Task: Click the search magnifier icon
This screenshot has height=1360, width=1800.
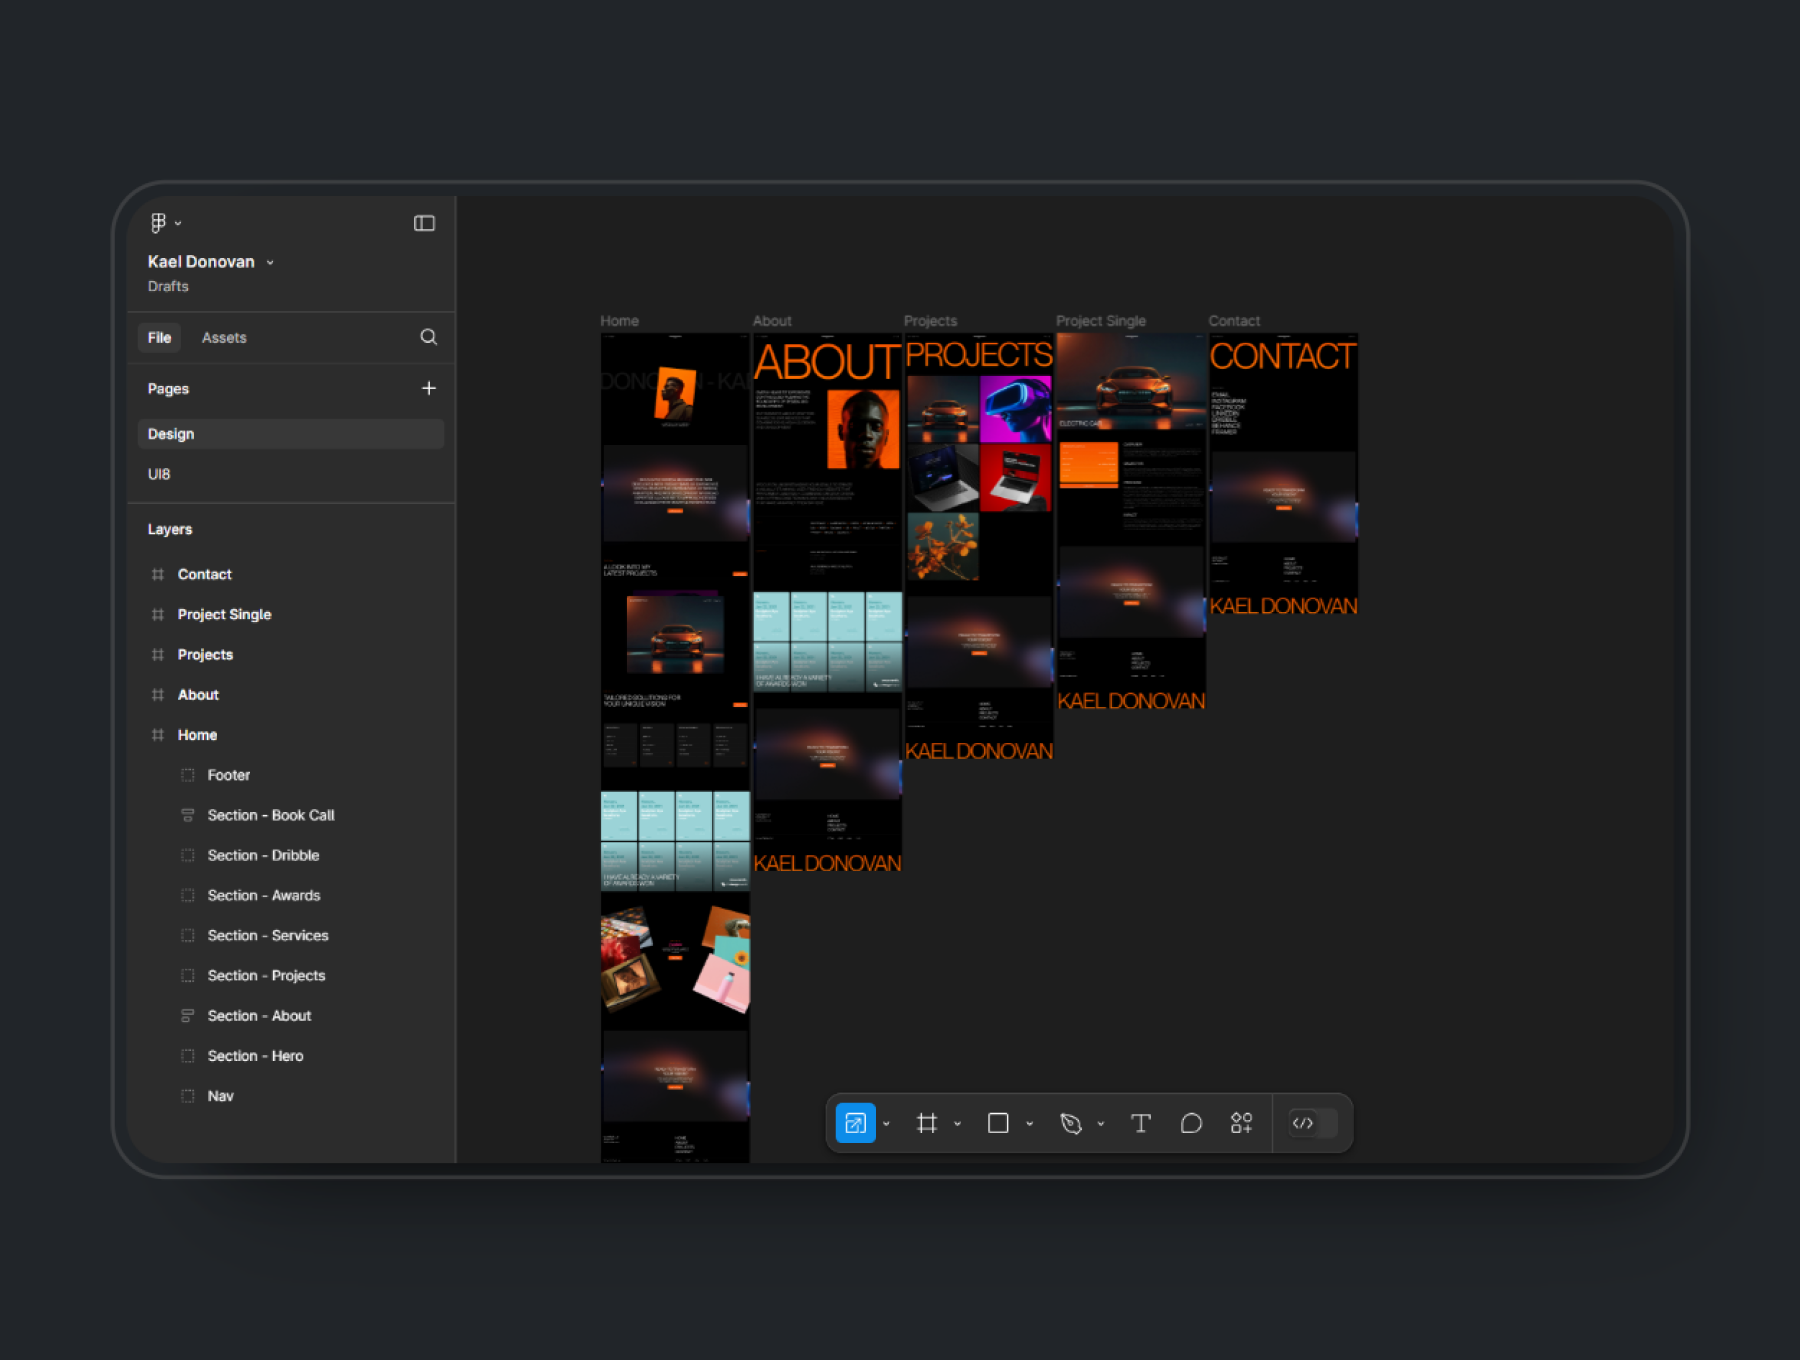Action: click(428, 337)
